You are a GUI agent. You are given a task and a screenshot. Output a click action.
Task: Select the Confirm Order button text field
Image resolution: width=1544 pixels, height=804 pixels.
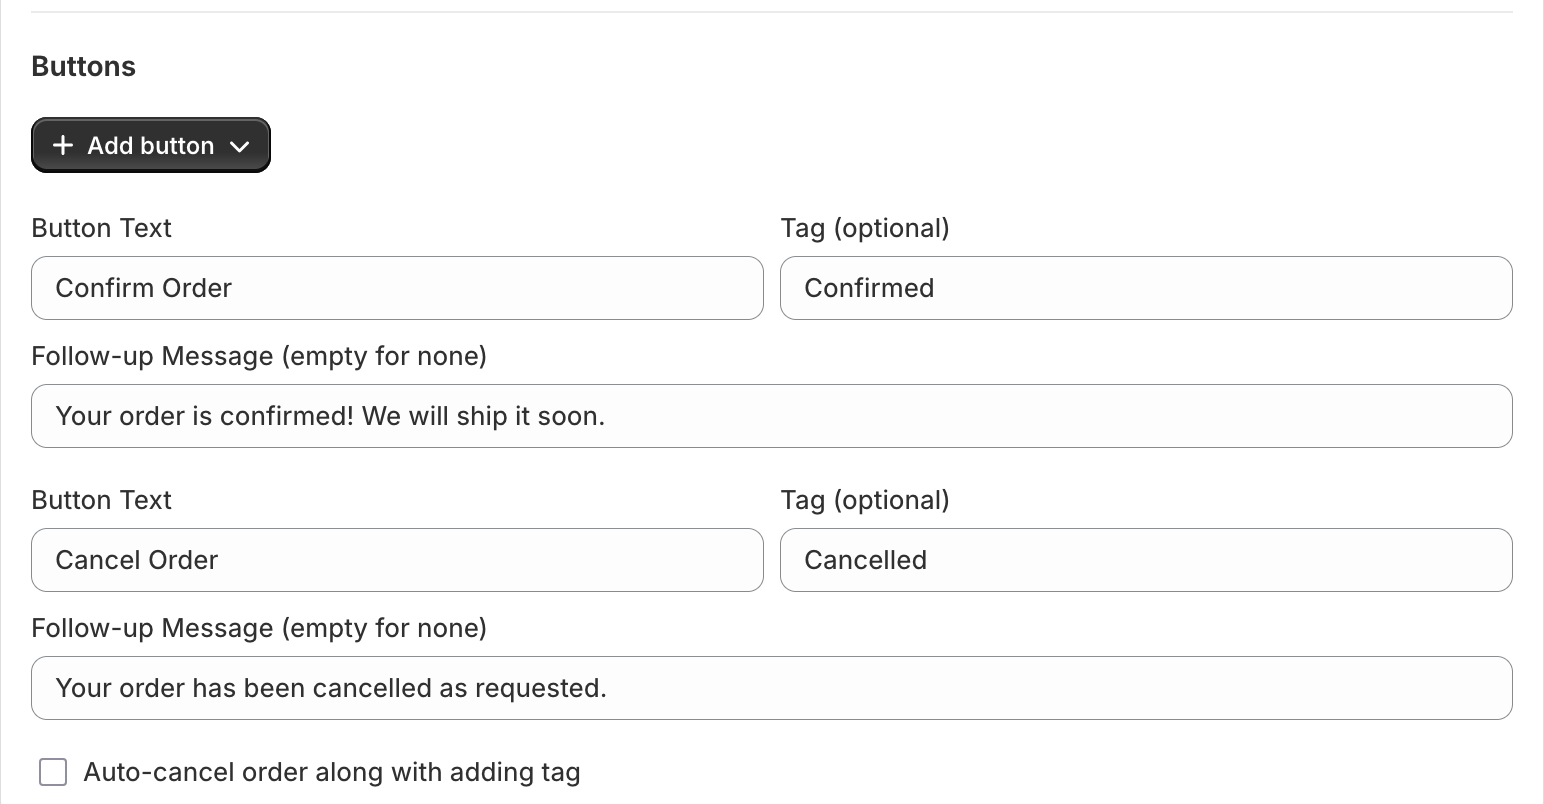(397, 288)
